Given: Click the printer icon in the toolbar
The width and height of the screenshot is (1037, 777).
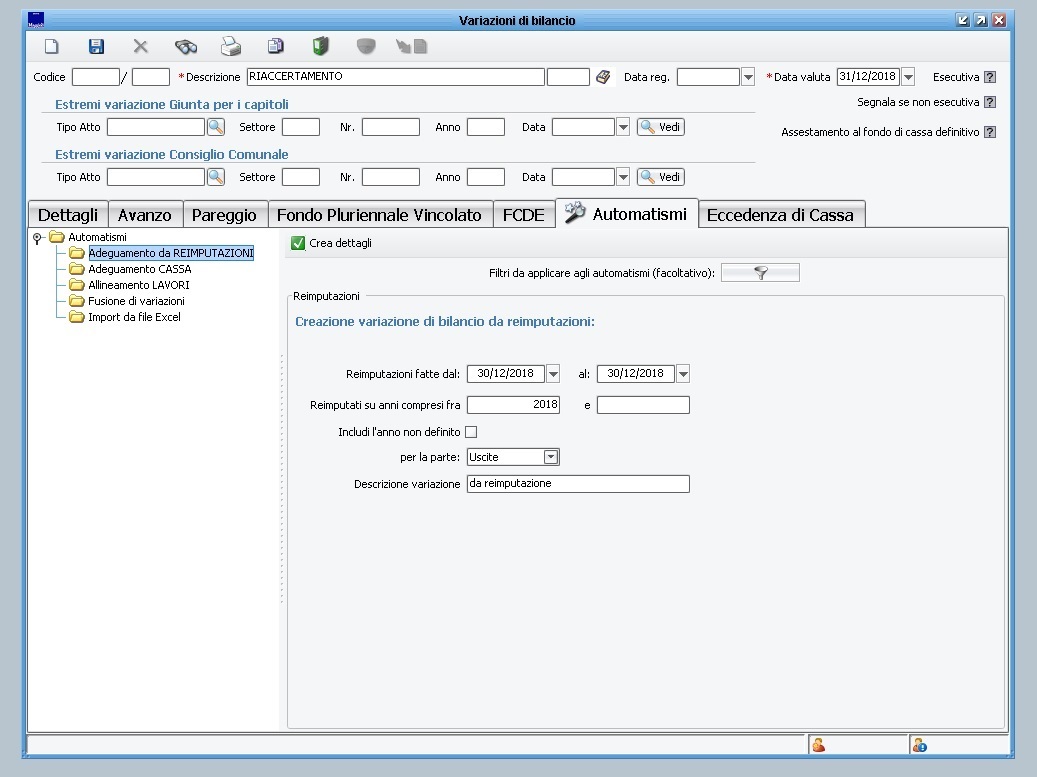Looking at the screenshot, I should [231, 46].
